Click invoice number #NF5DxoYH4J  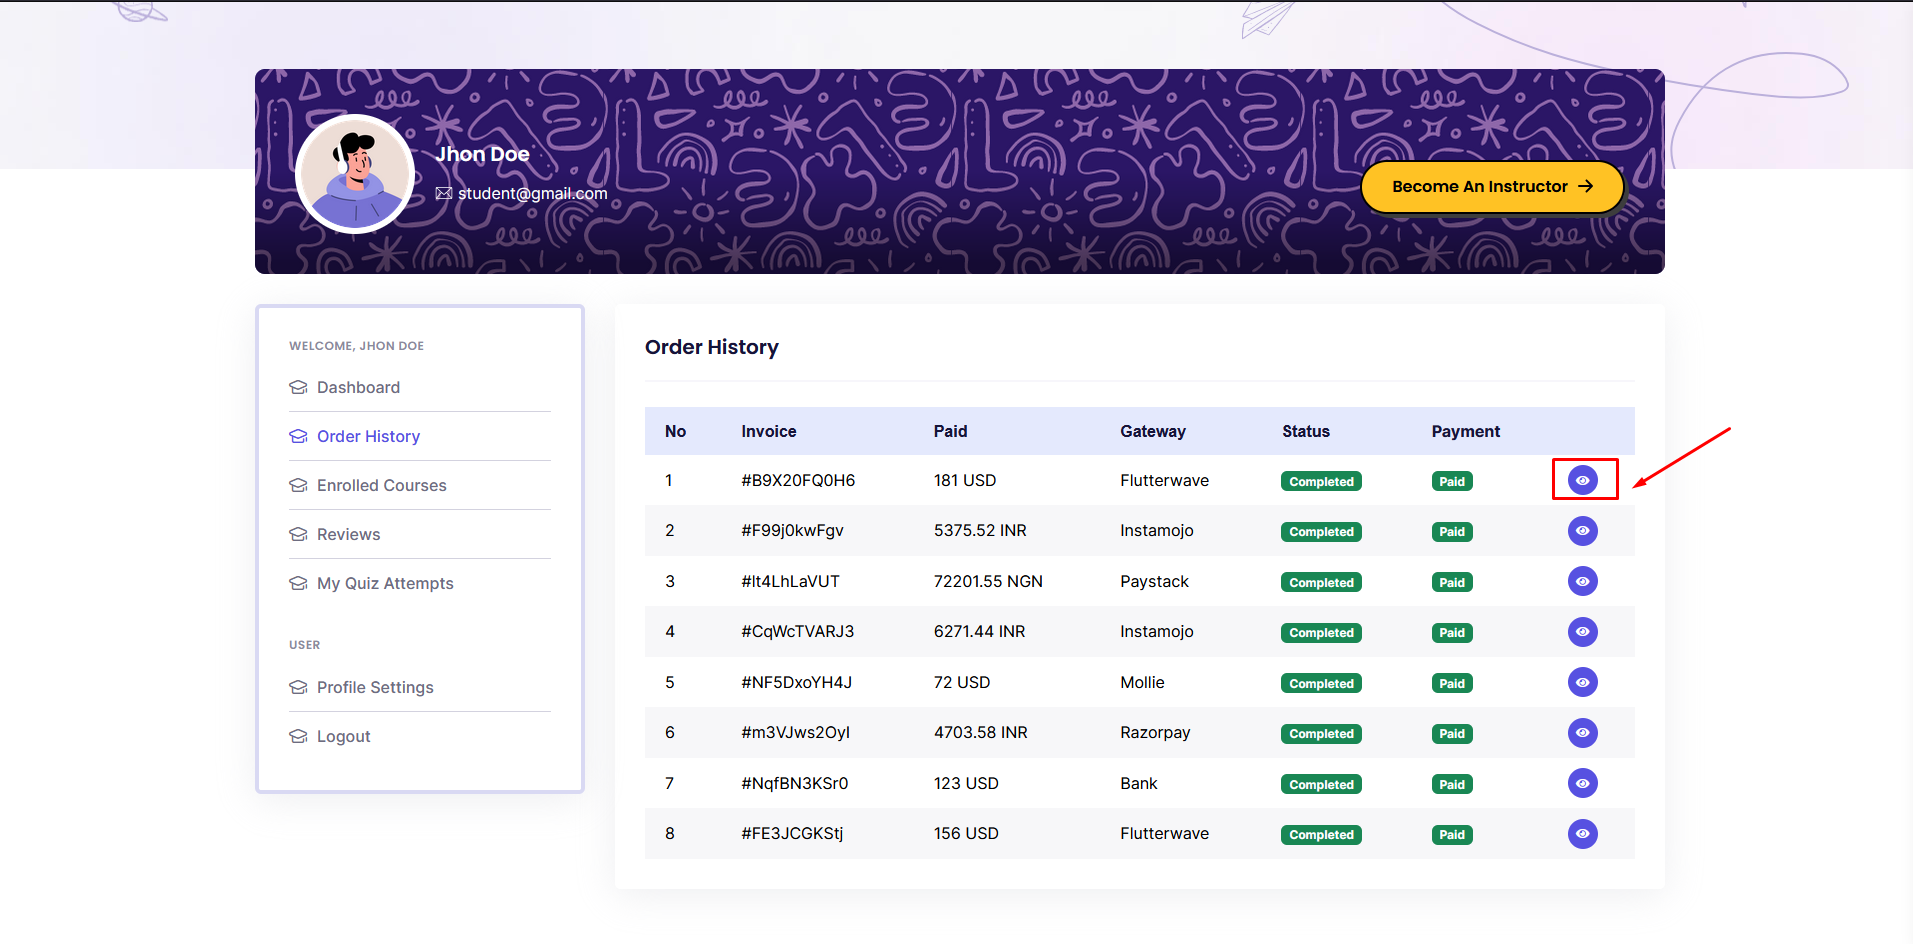coord(796,682)
